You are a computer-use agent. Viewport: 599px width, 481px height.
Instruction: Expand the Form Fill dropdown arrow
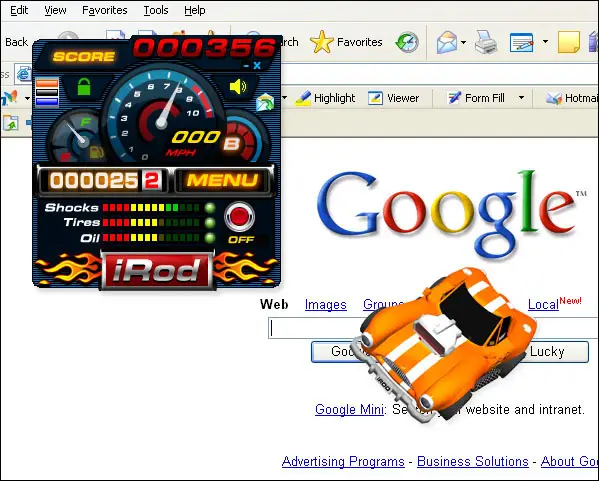(x=521, y=98)
